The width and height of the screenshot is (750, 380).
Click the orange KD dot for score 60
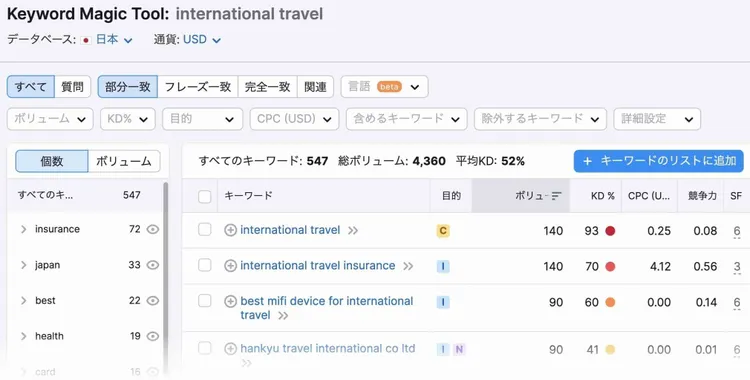[610, 302]
